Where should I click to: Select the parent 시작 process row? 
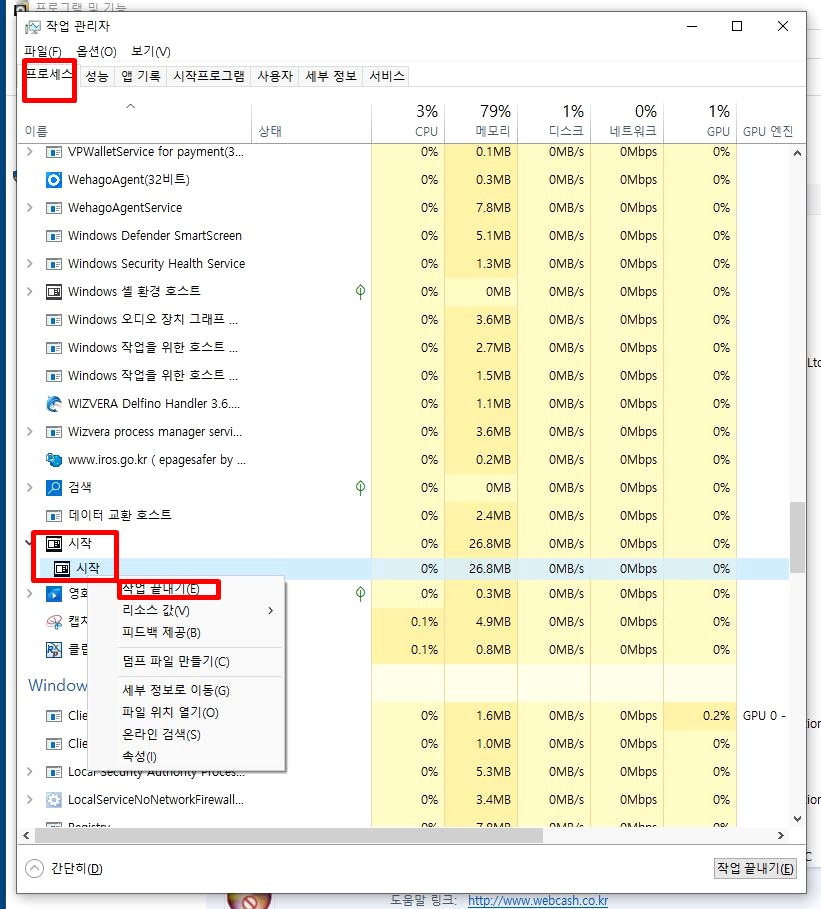point(406,544)
